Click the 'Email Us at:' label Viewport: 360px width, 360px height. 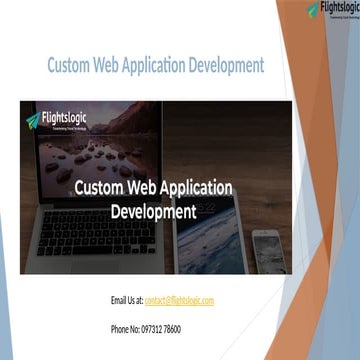click(127, 301)
